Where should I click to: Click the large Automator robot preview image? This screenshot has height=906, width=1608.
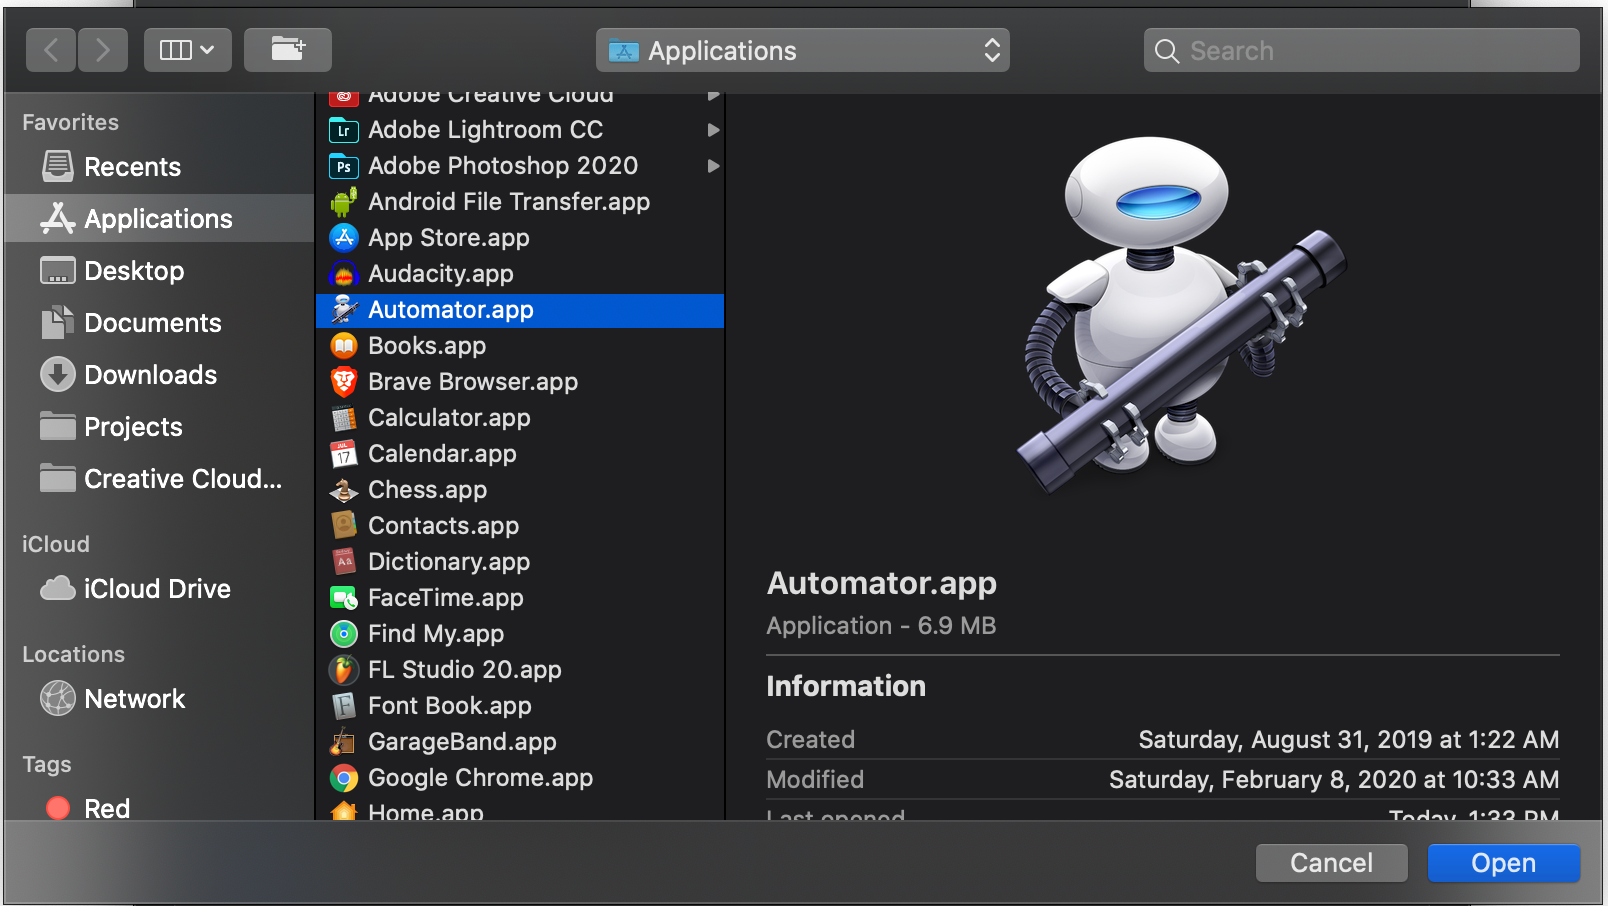(x=1182, y=314)
